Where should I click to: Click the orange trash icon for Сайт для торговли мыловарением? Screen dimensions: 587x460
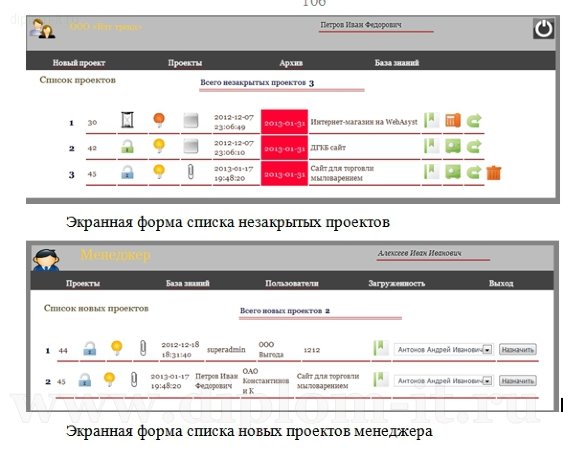pos(494,173)
